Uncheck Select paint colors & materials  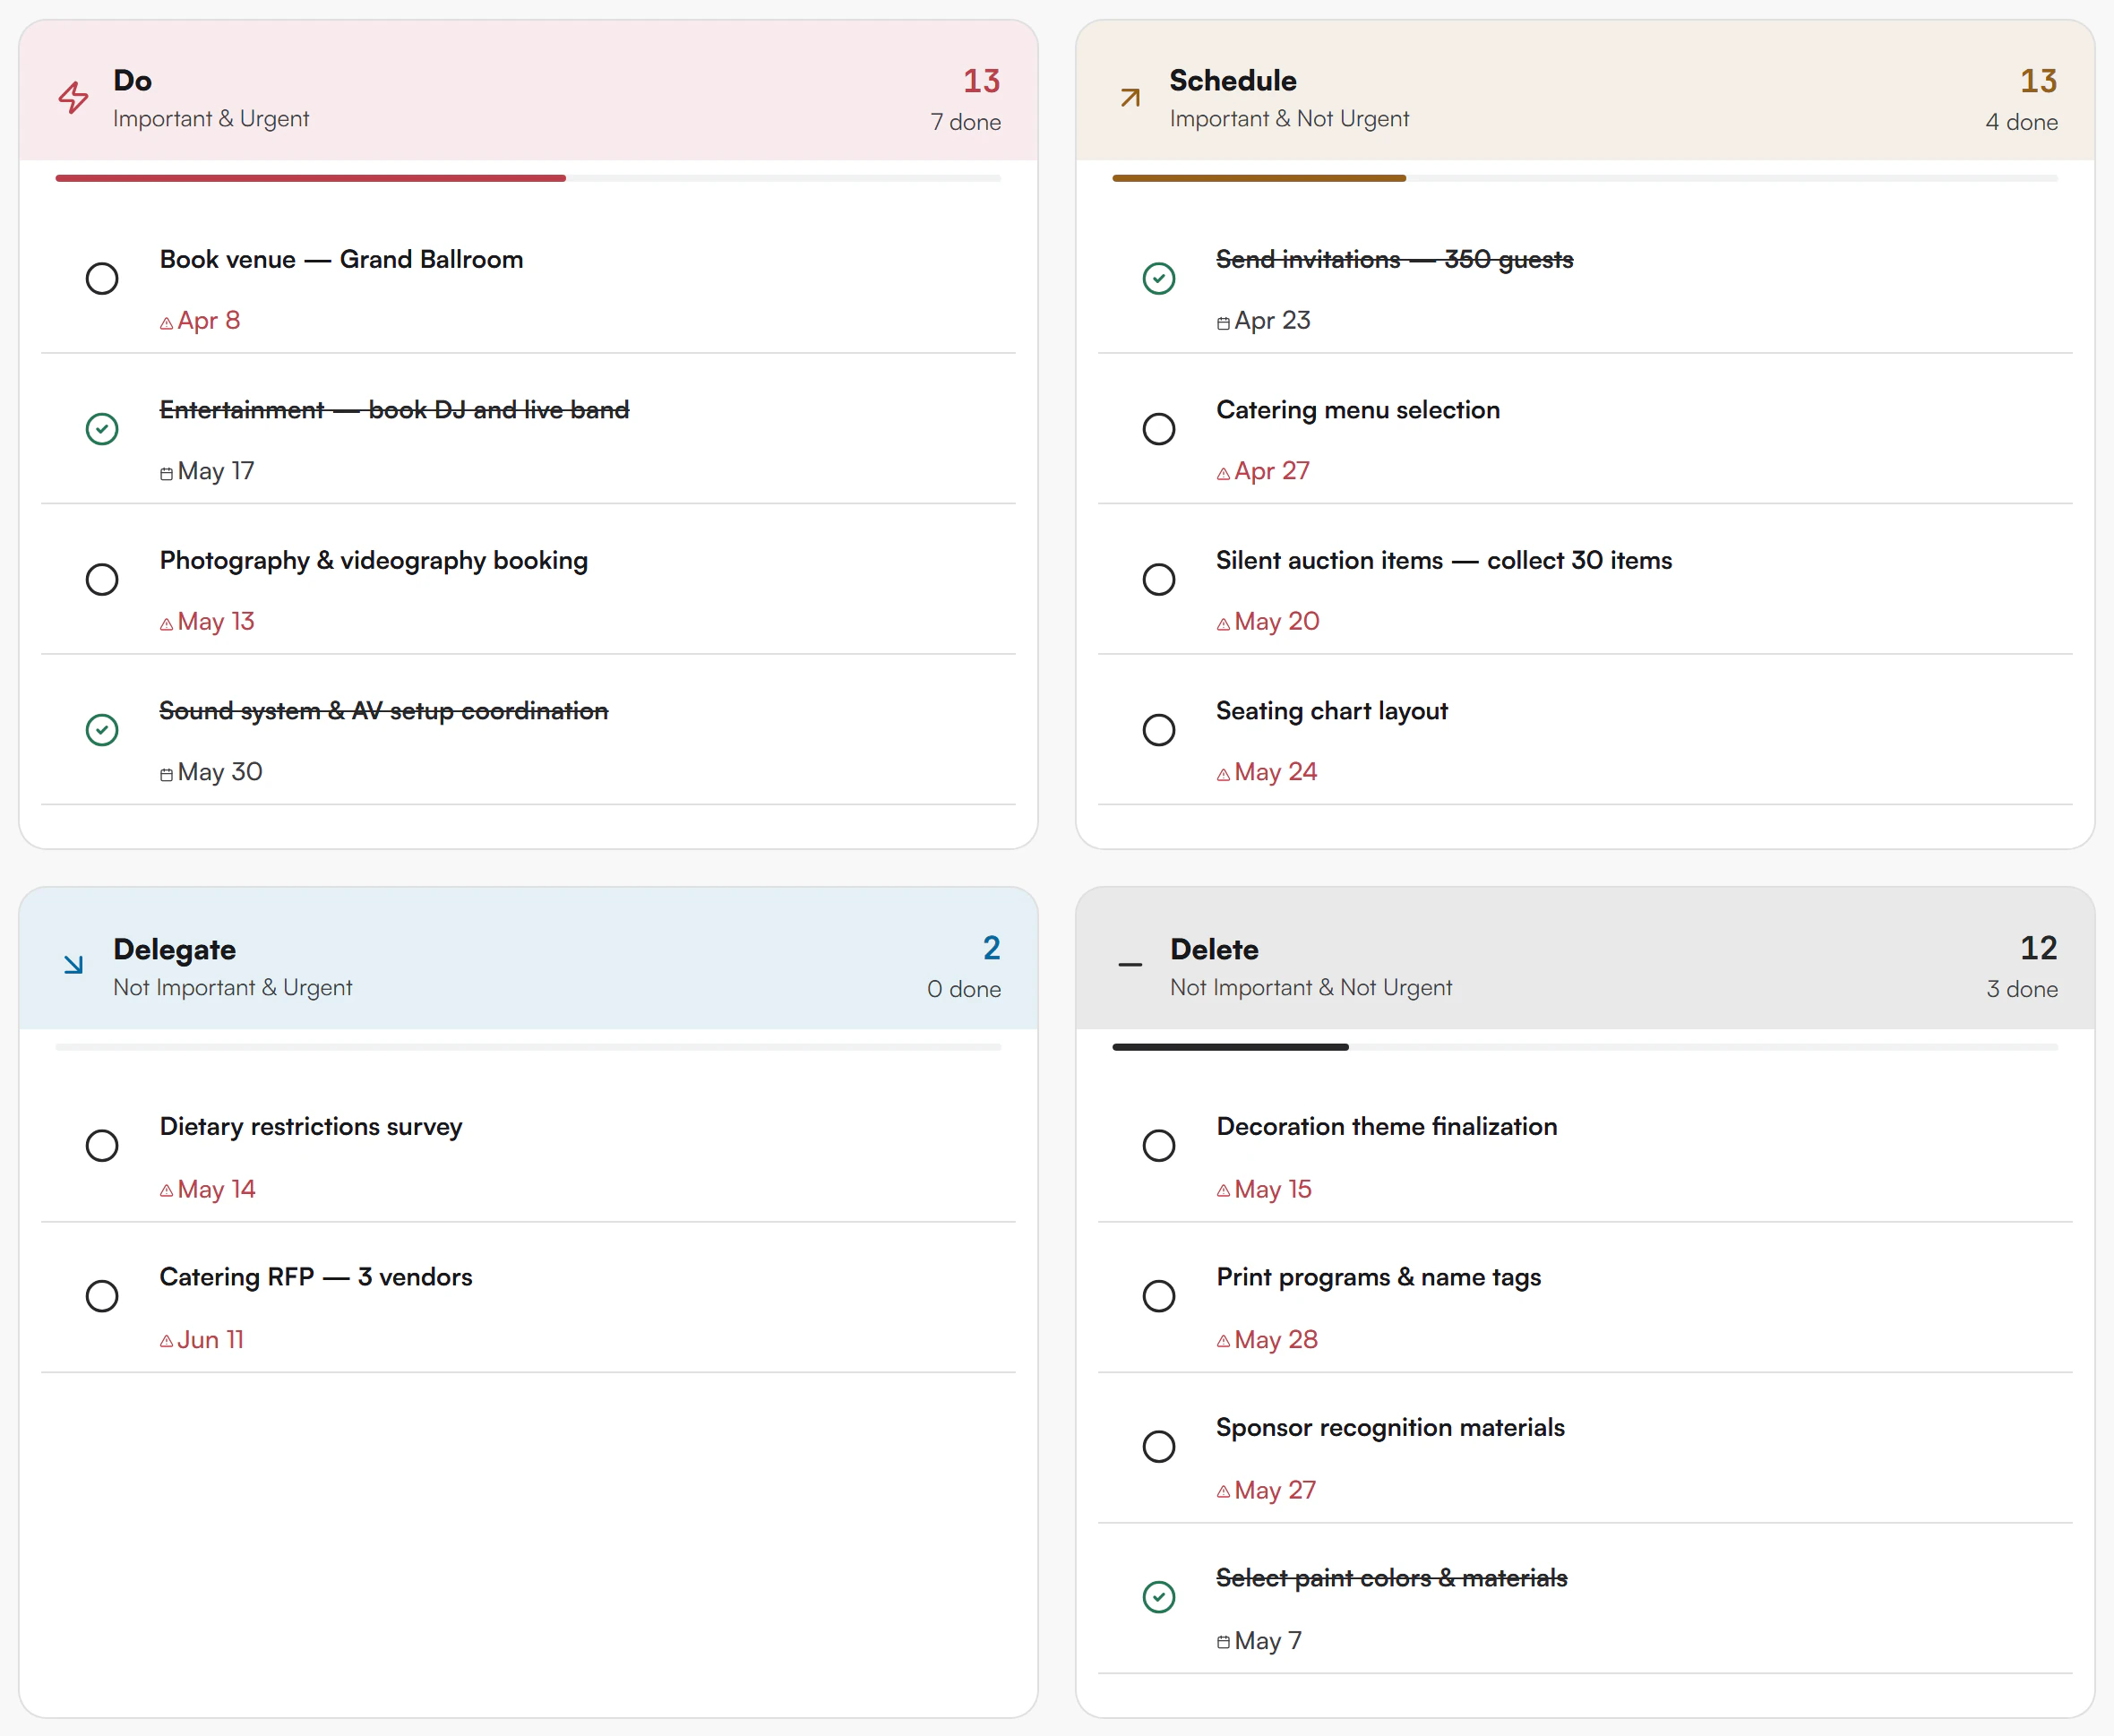[1159, 1597]
